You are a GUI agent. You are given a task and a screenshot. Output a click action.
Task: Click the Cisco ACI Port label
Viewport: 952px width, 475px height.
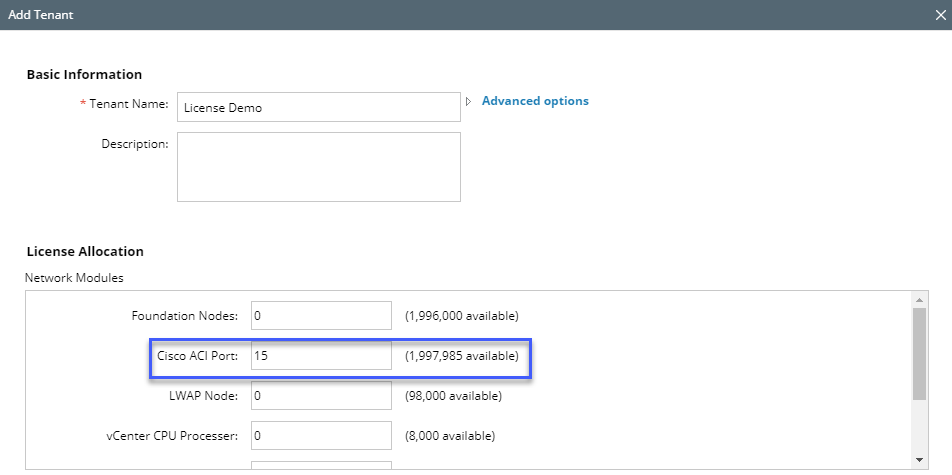coord(197,356)
